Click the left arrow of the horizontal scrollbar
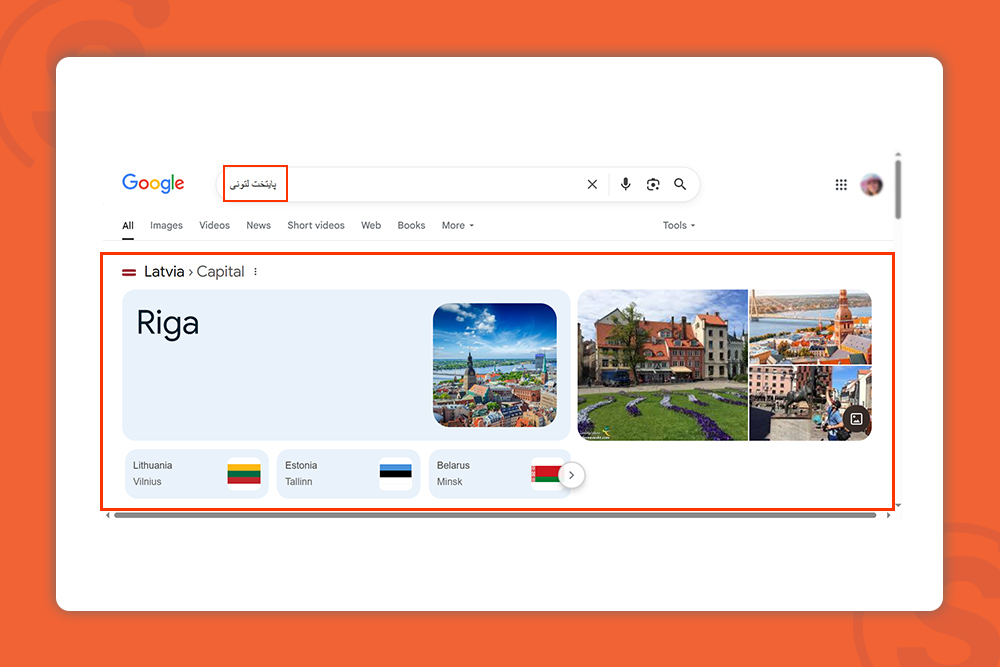Screen dimensions: 1000x667 tap(108, 515)
